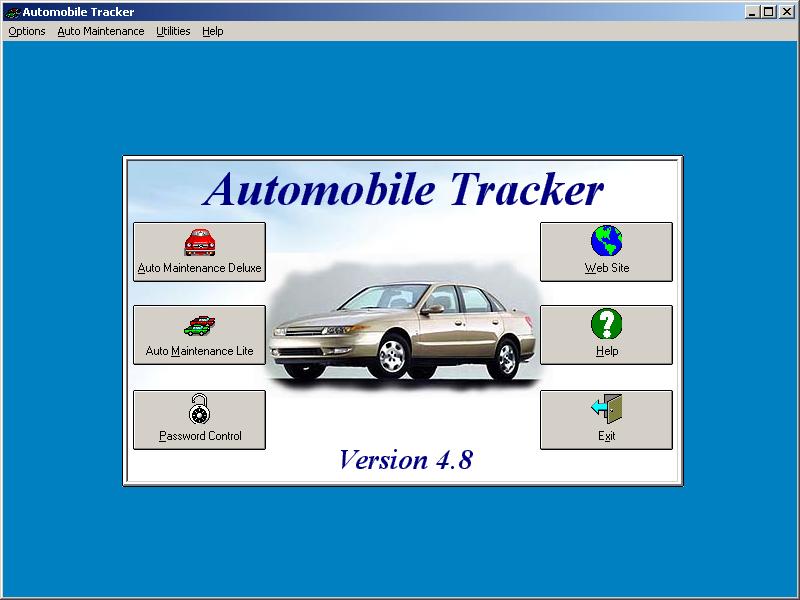Screen dimensions: 800x600
Task: Open the Options menu
Action: click(x=27, y=31)
